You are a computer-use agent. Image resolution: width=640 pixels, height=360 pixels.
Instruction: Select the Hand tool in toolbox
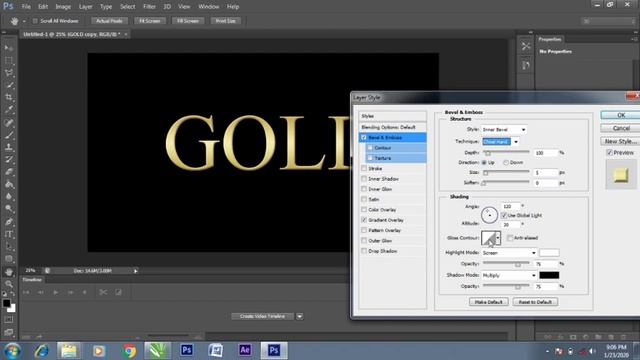[x=9, y=271]
